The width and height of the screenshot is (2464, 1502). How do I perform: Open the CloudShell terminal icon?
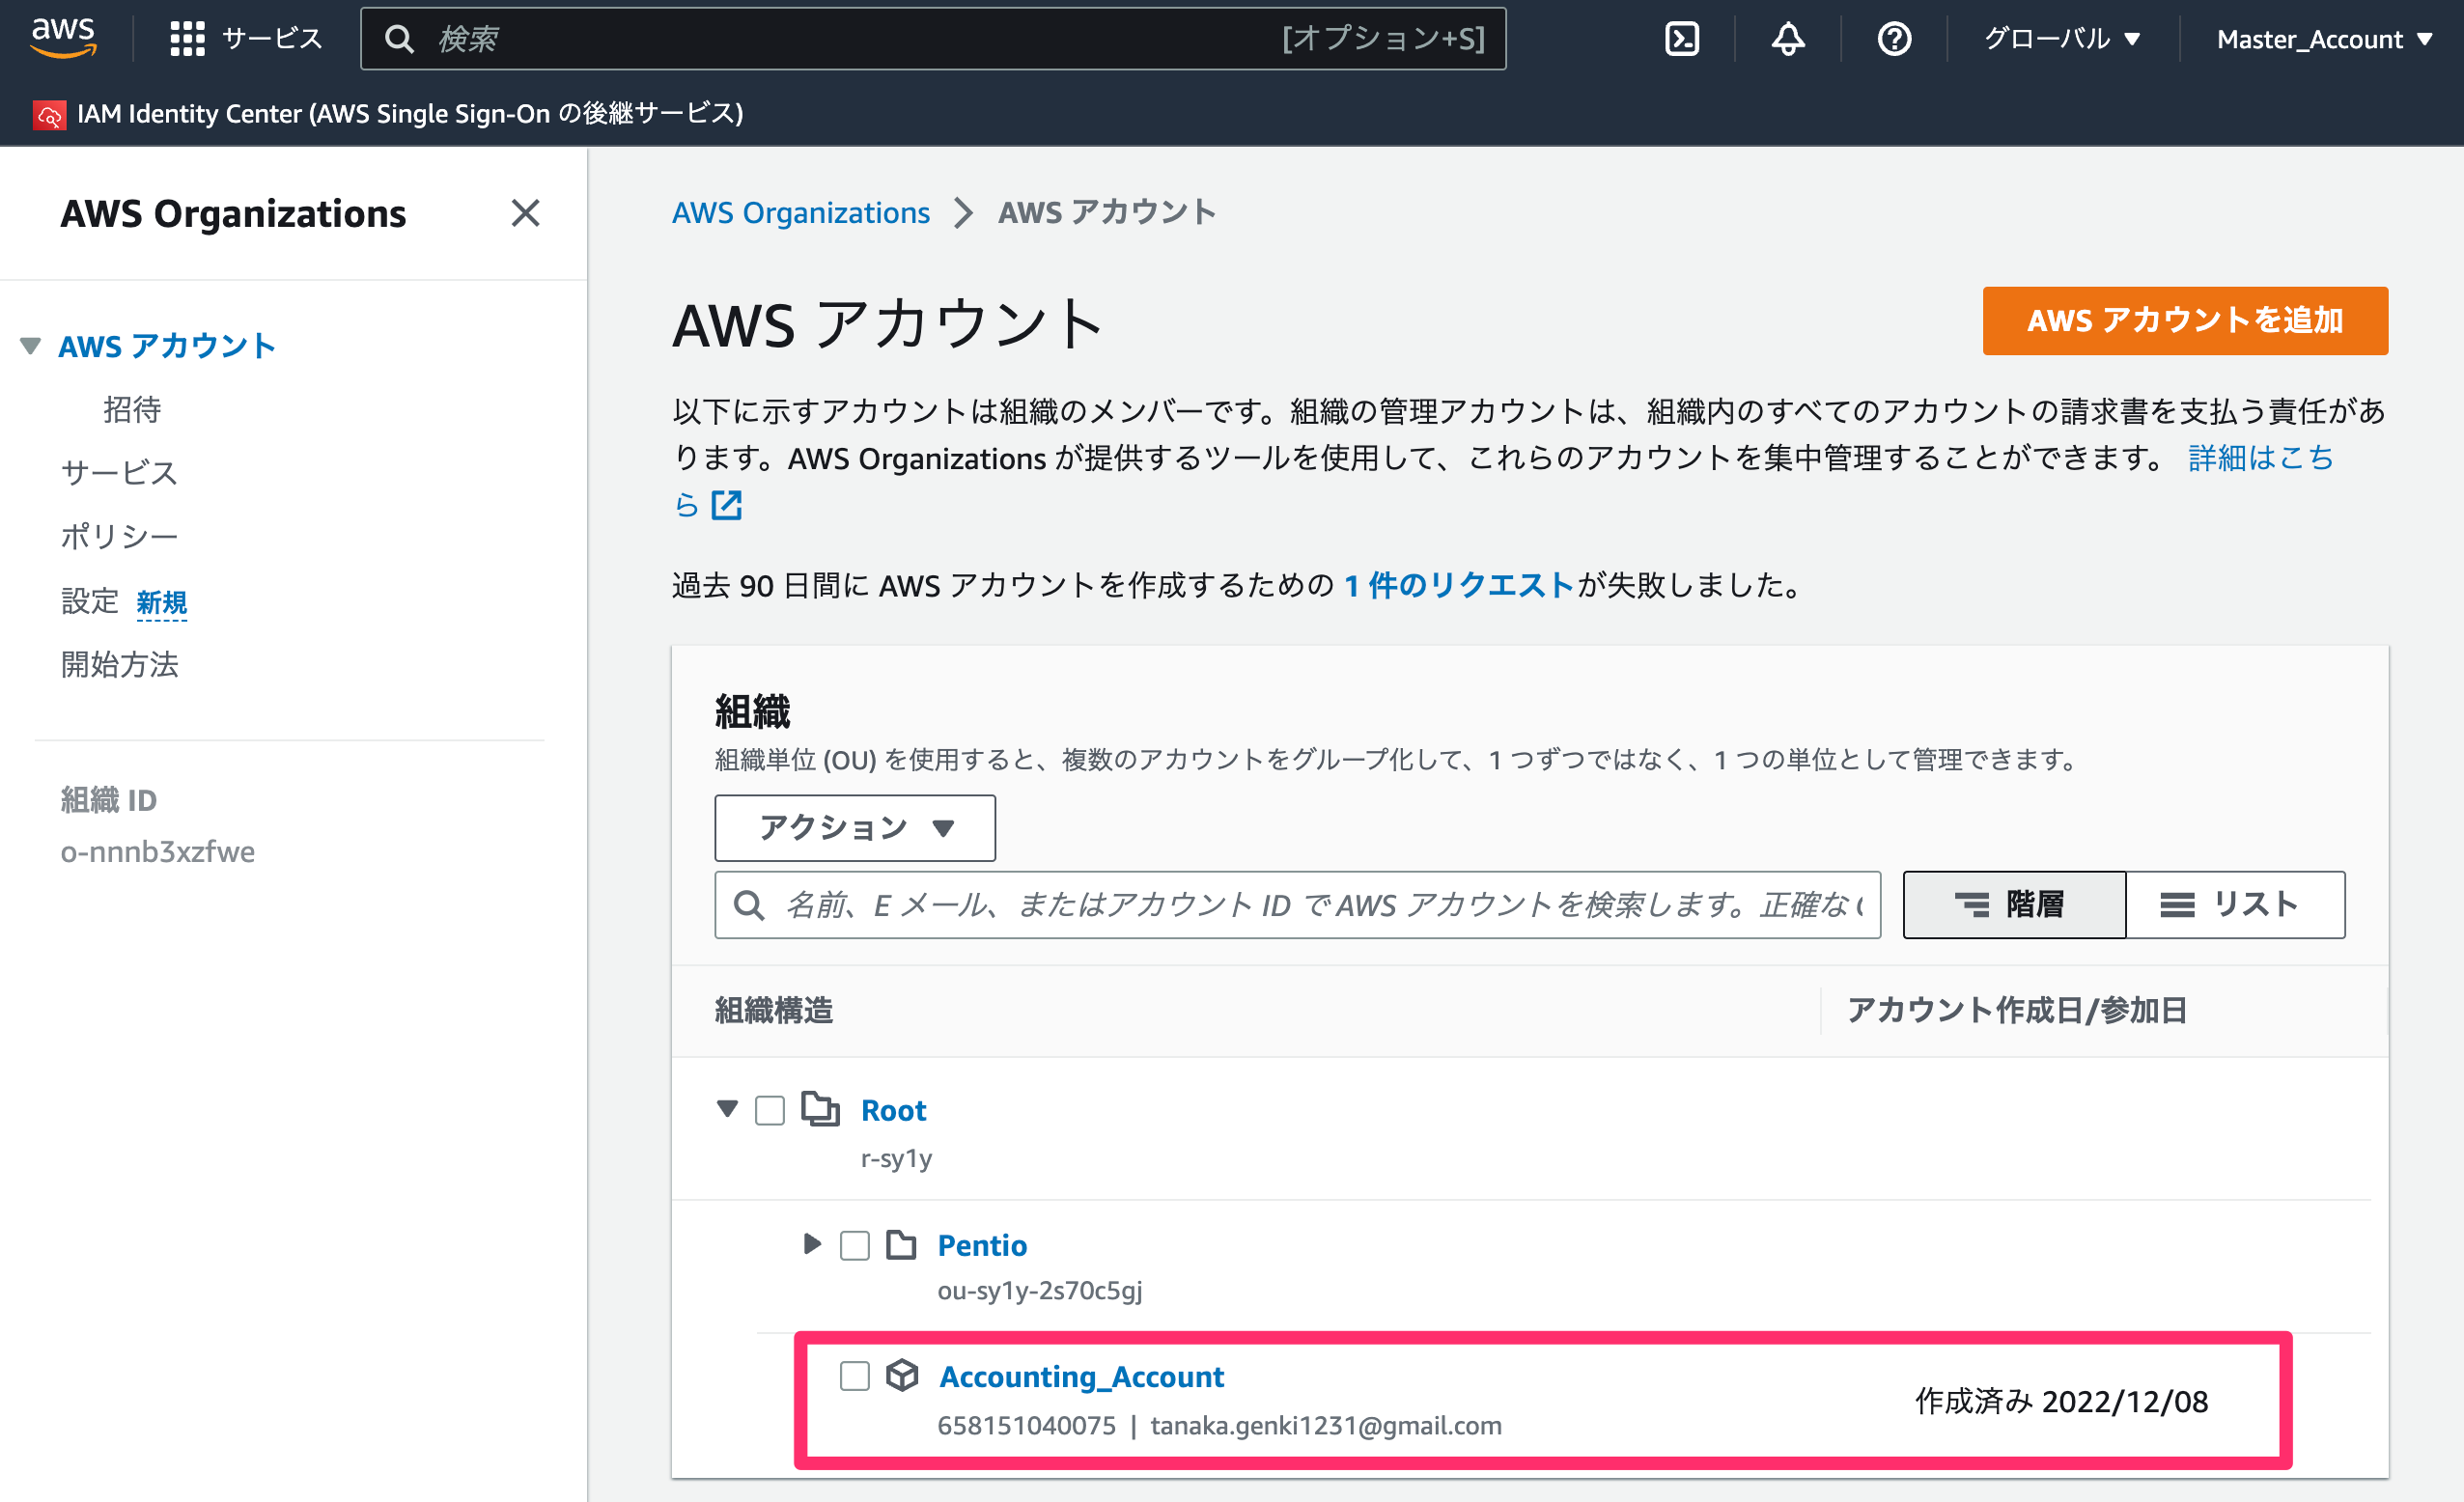[1682, 39]
